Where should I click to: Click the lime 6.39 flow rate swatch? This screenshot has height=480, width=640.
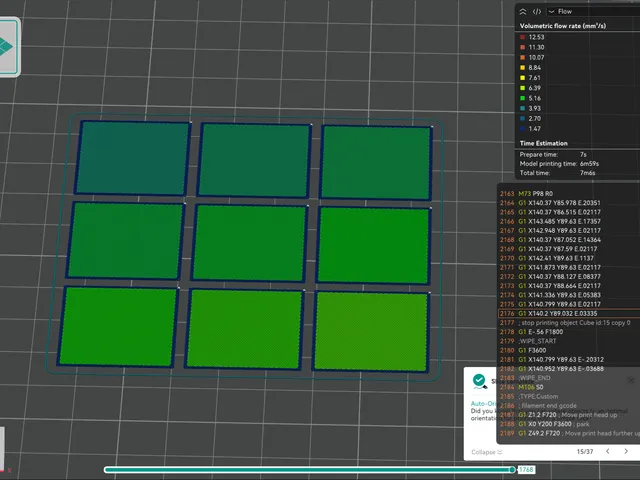pyautogui.click(x=522, y=88)
